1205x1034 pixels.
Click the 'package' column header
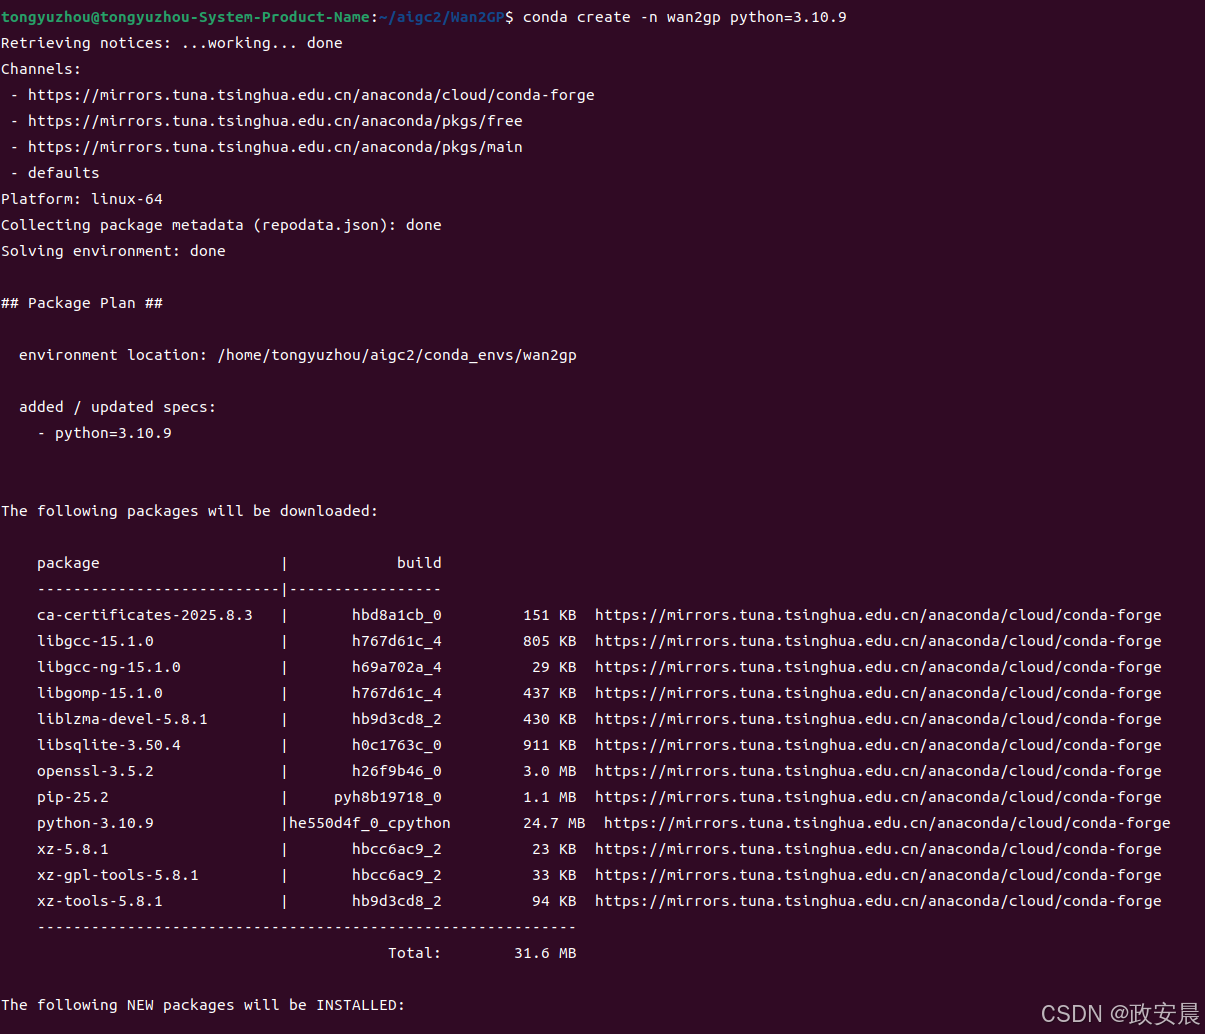68,563
